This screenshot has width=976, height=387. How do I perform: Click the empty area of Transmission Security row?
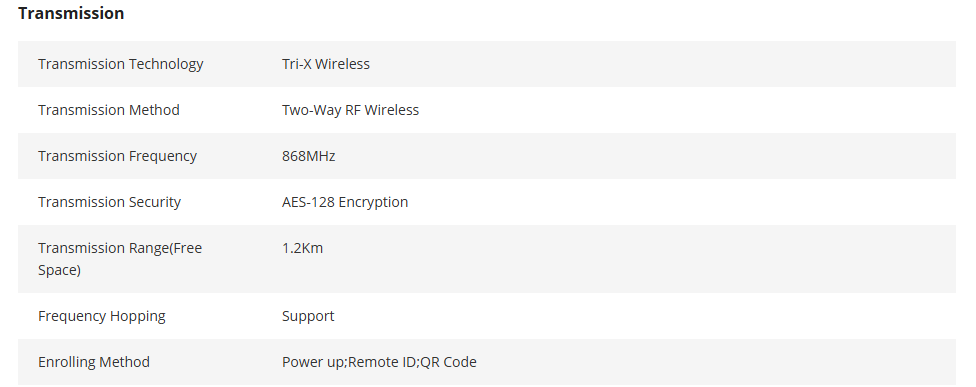coord(678,202)
